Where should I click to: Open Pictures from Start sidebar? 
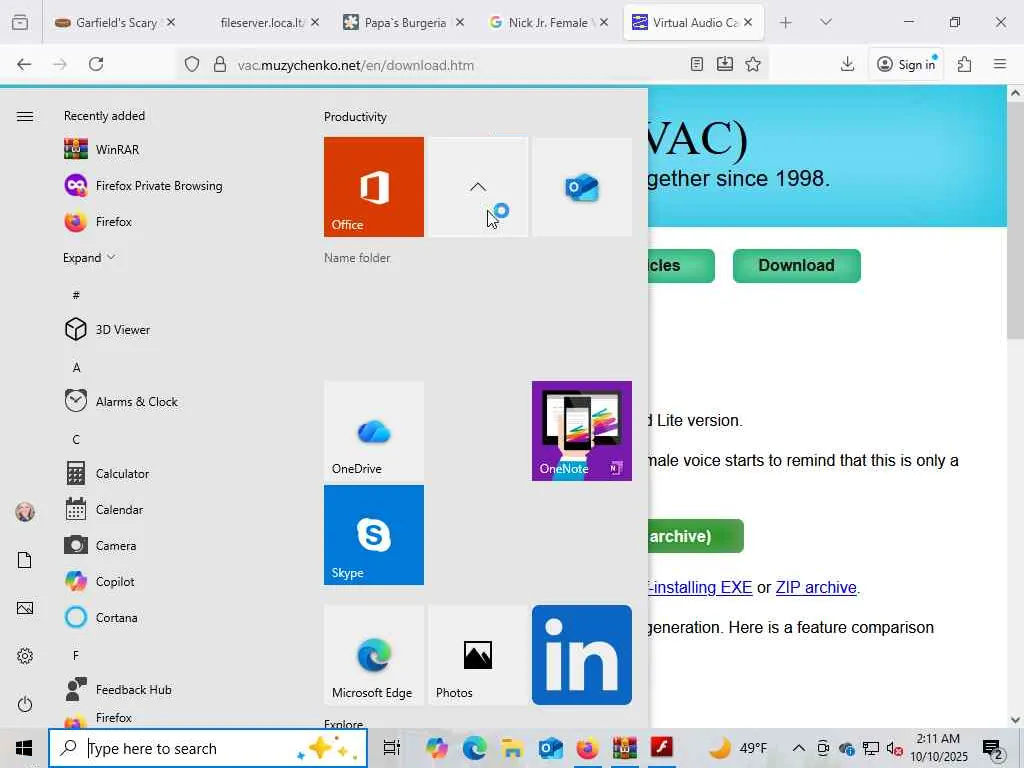pyautogui.click(x=25, y=608)
